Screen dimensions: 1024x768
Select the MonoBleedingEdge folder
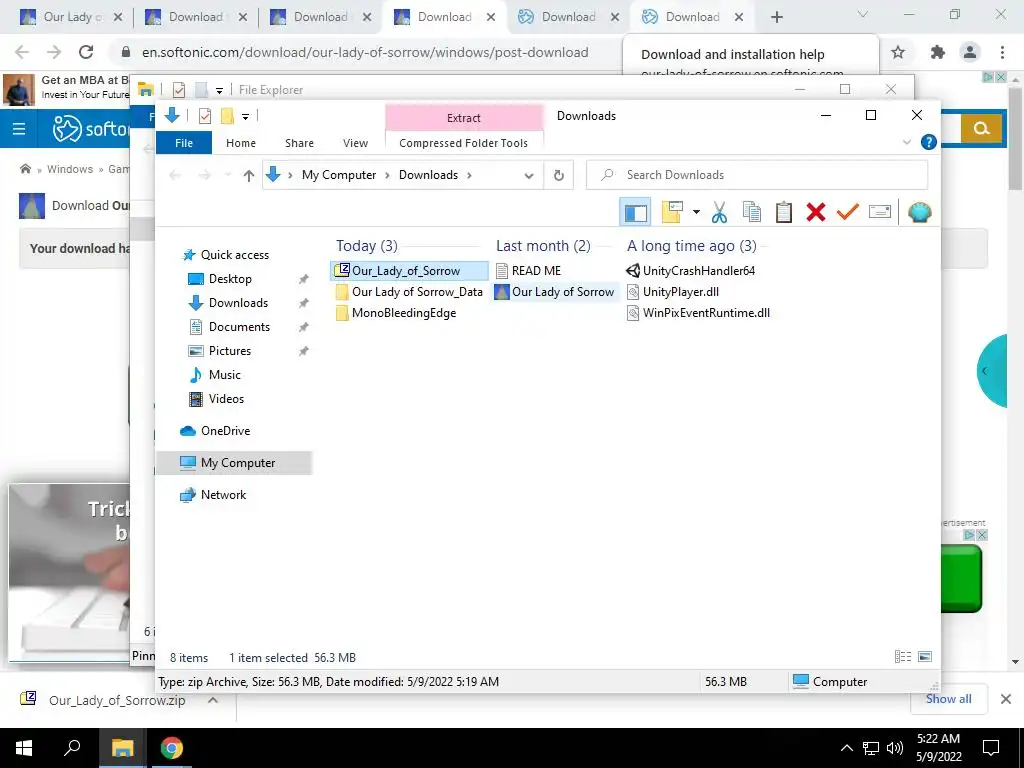[x=404, y=313]
